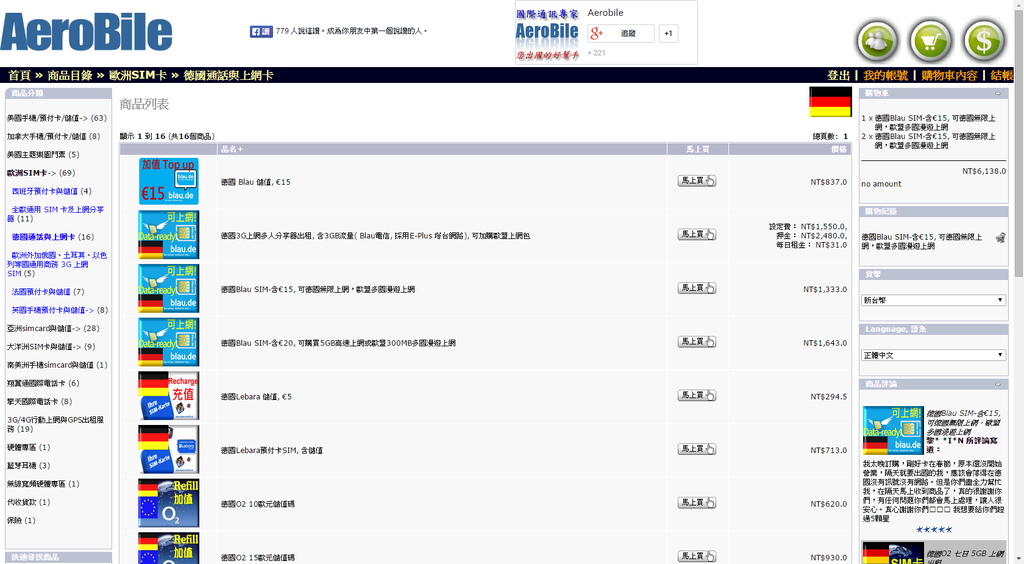Open the 3G上網多人分享器 product thumbnail
The height and width of the screenshot is (564, 1024).
168,234
